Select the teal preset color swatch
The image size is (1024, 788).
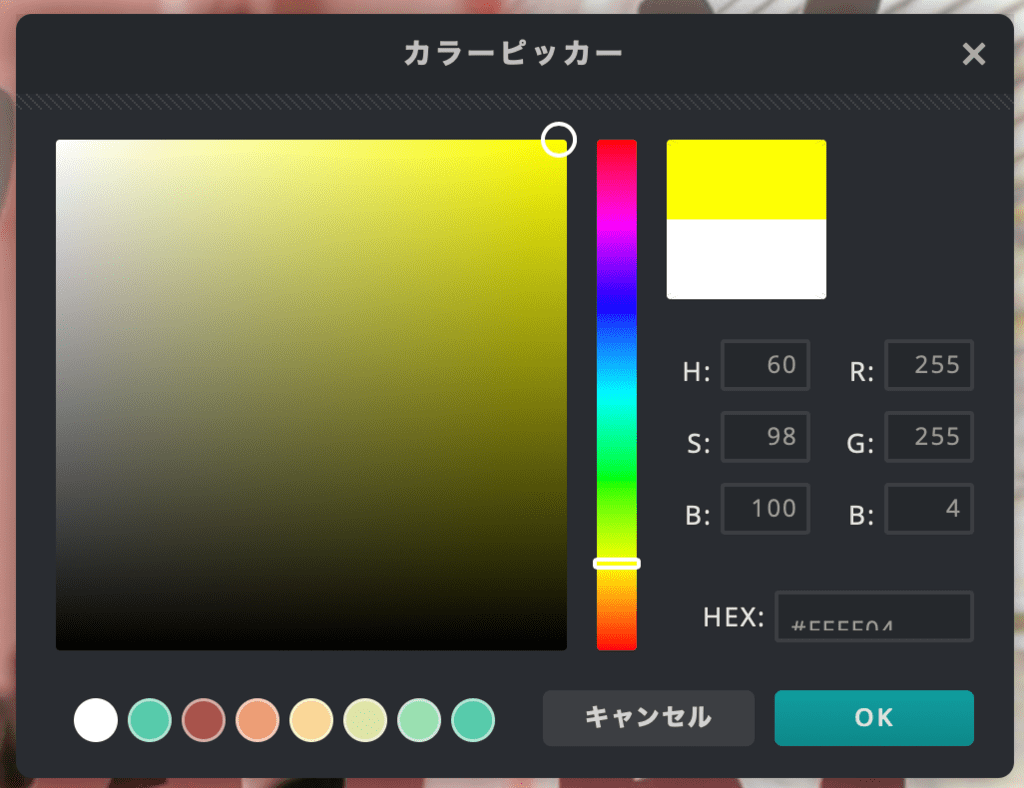pos(149,719)
